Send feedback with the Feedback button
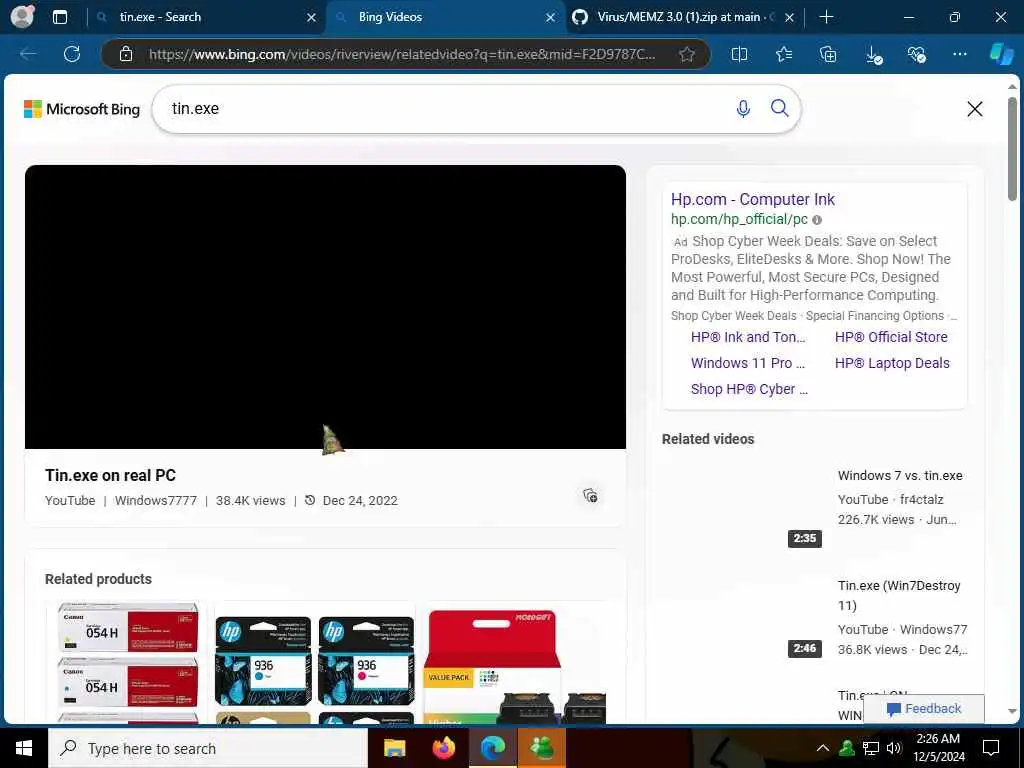Viewport: 1024px width, 768px height. tap(923, 709)
